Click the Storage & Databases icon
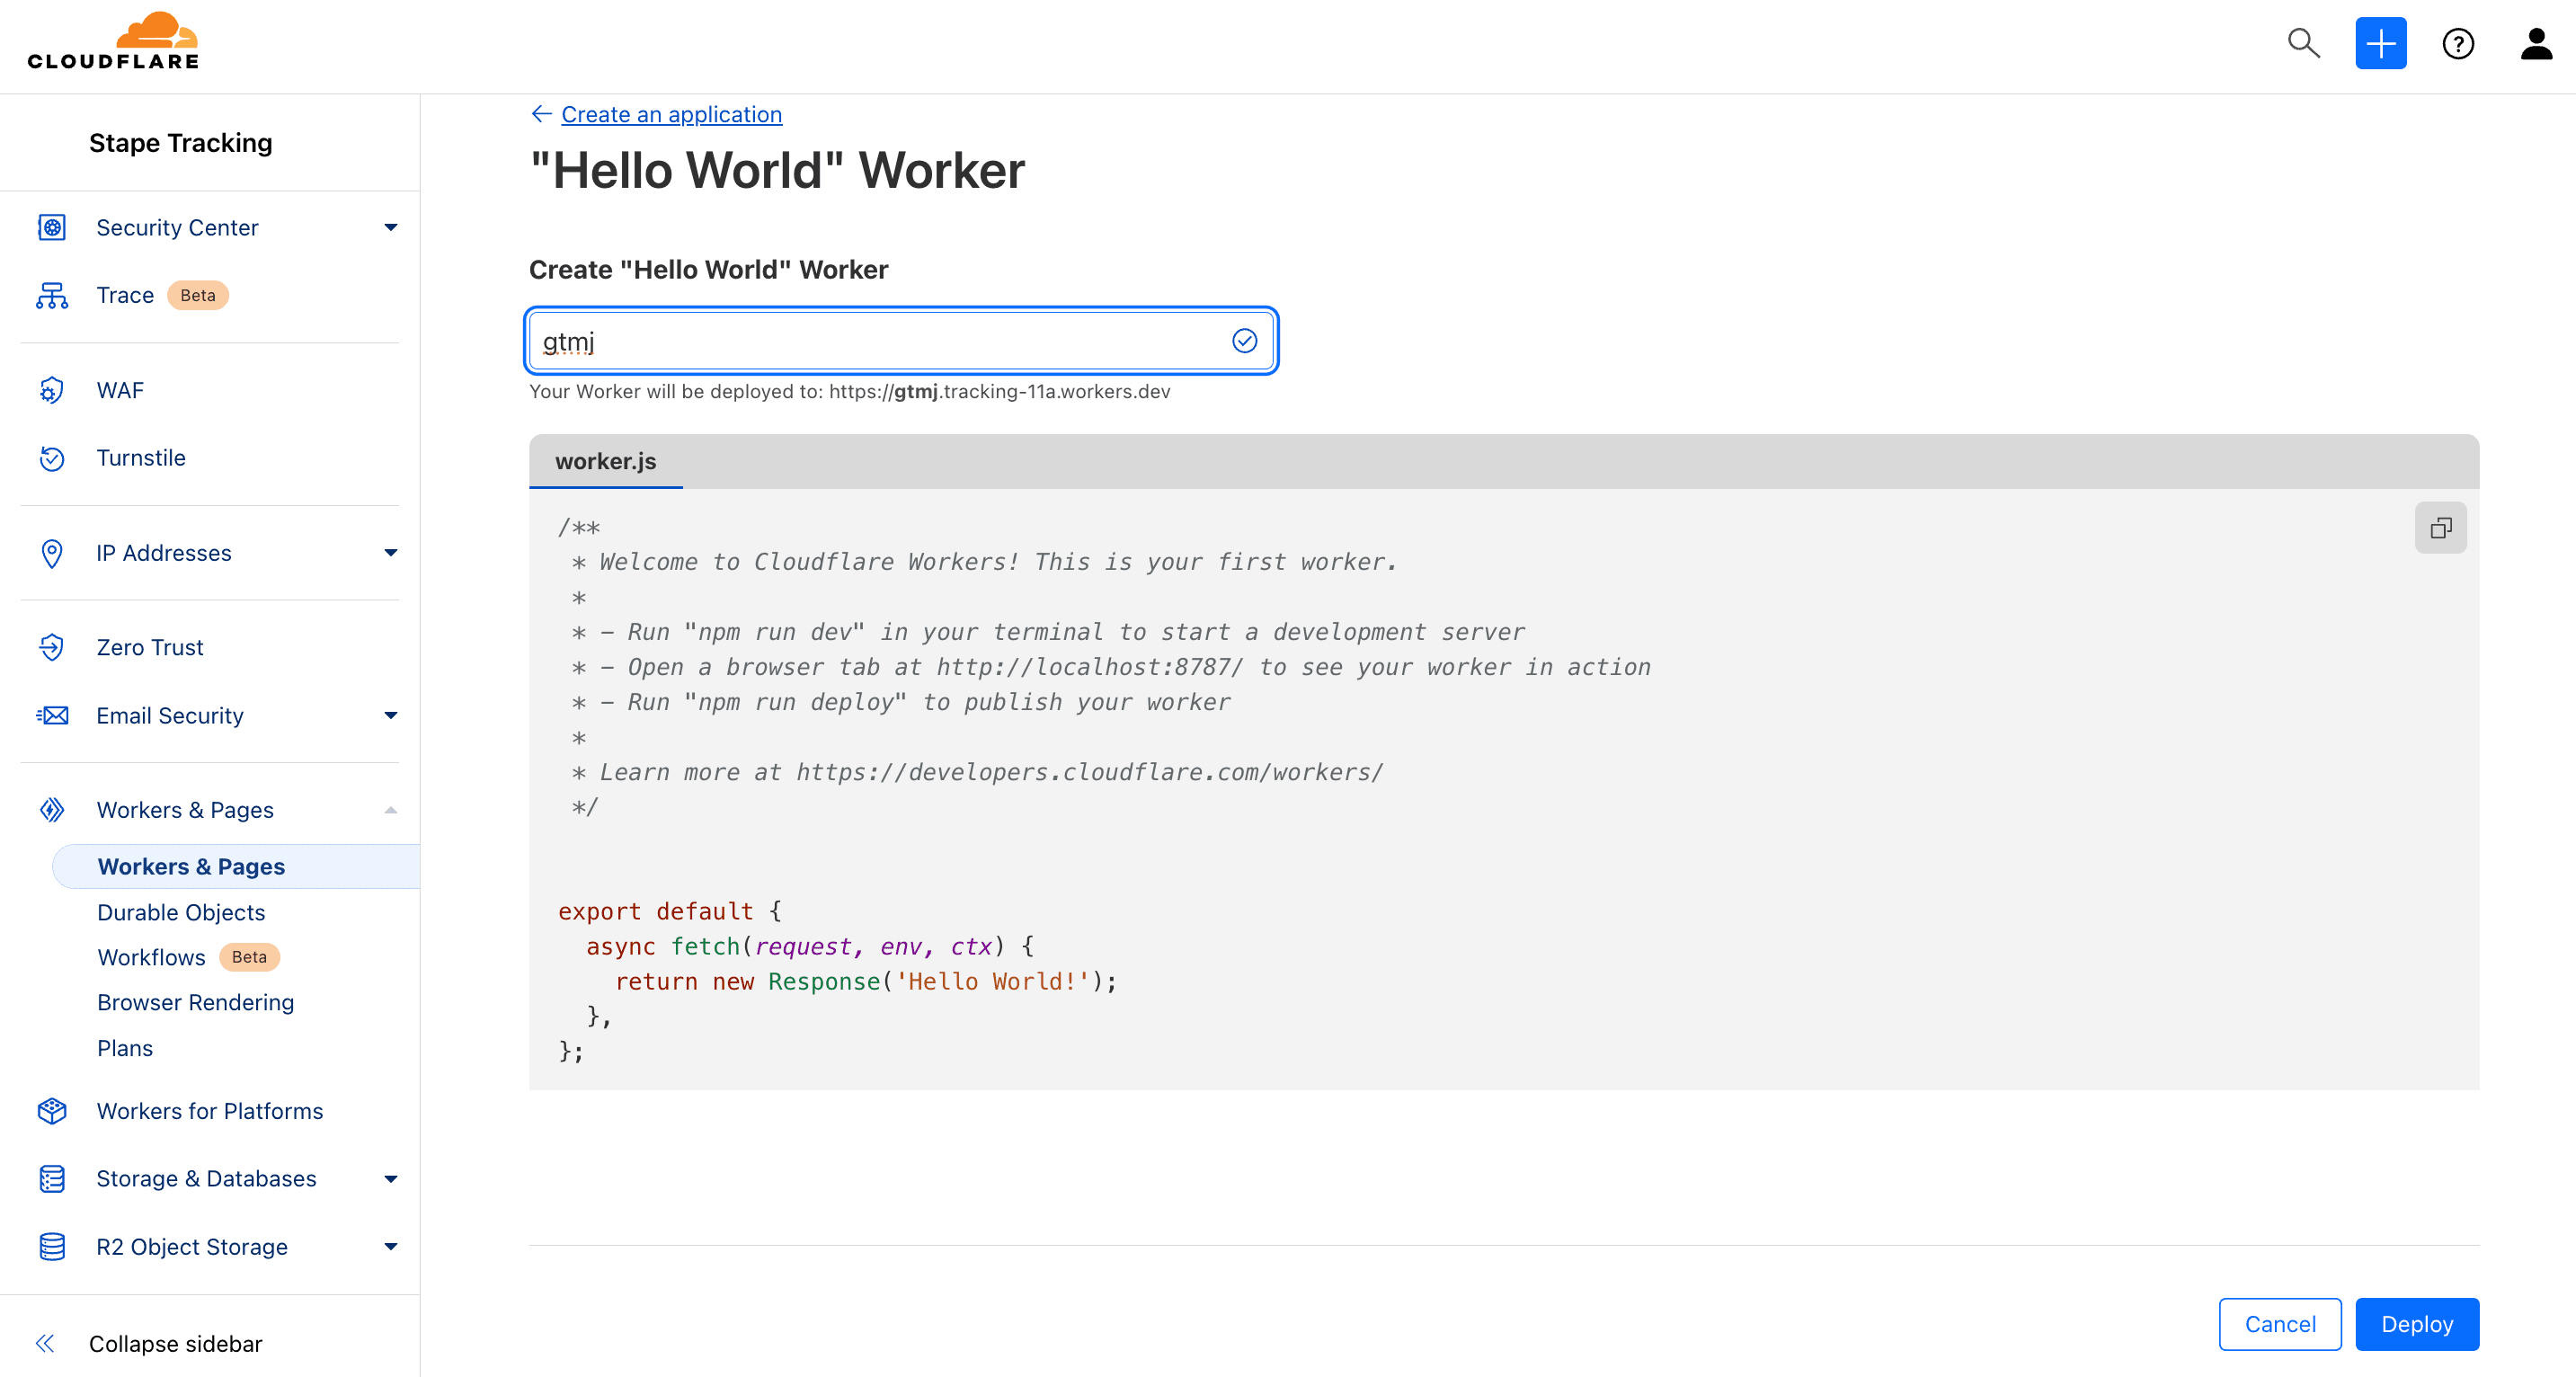Image resolution: width=2576 pixels, height=1377 pixels. click(x=52, y=1179)
